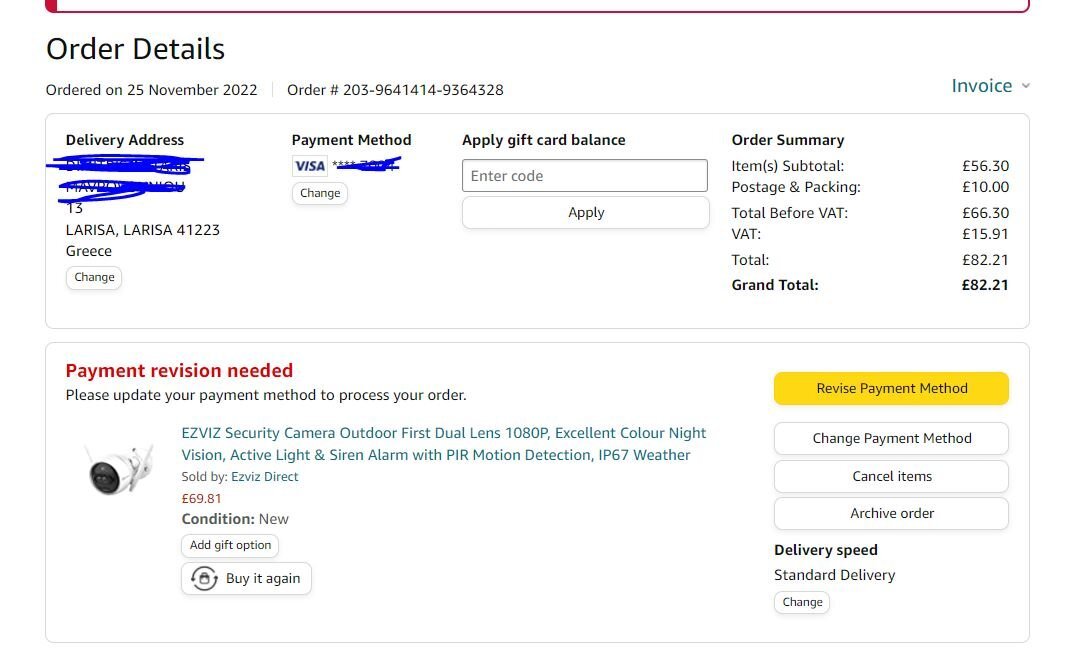
Task: Click the Visa card logo icon
Action: (x=309, y=166)
